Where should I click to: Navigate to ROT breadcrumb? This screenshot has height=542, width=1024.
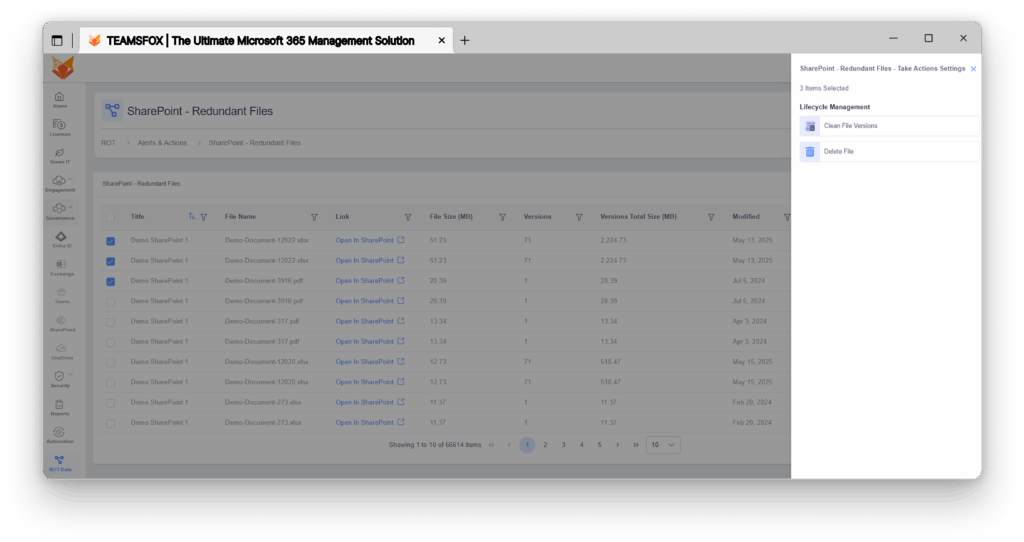coord(108,143)
